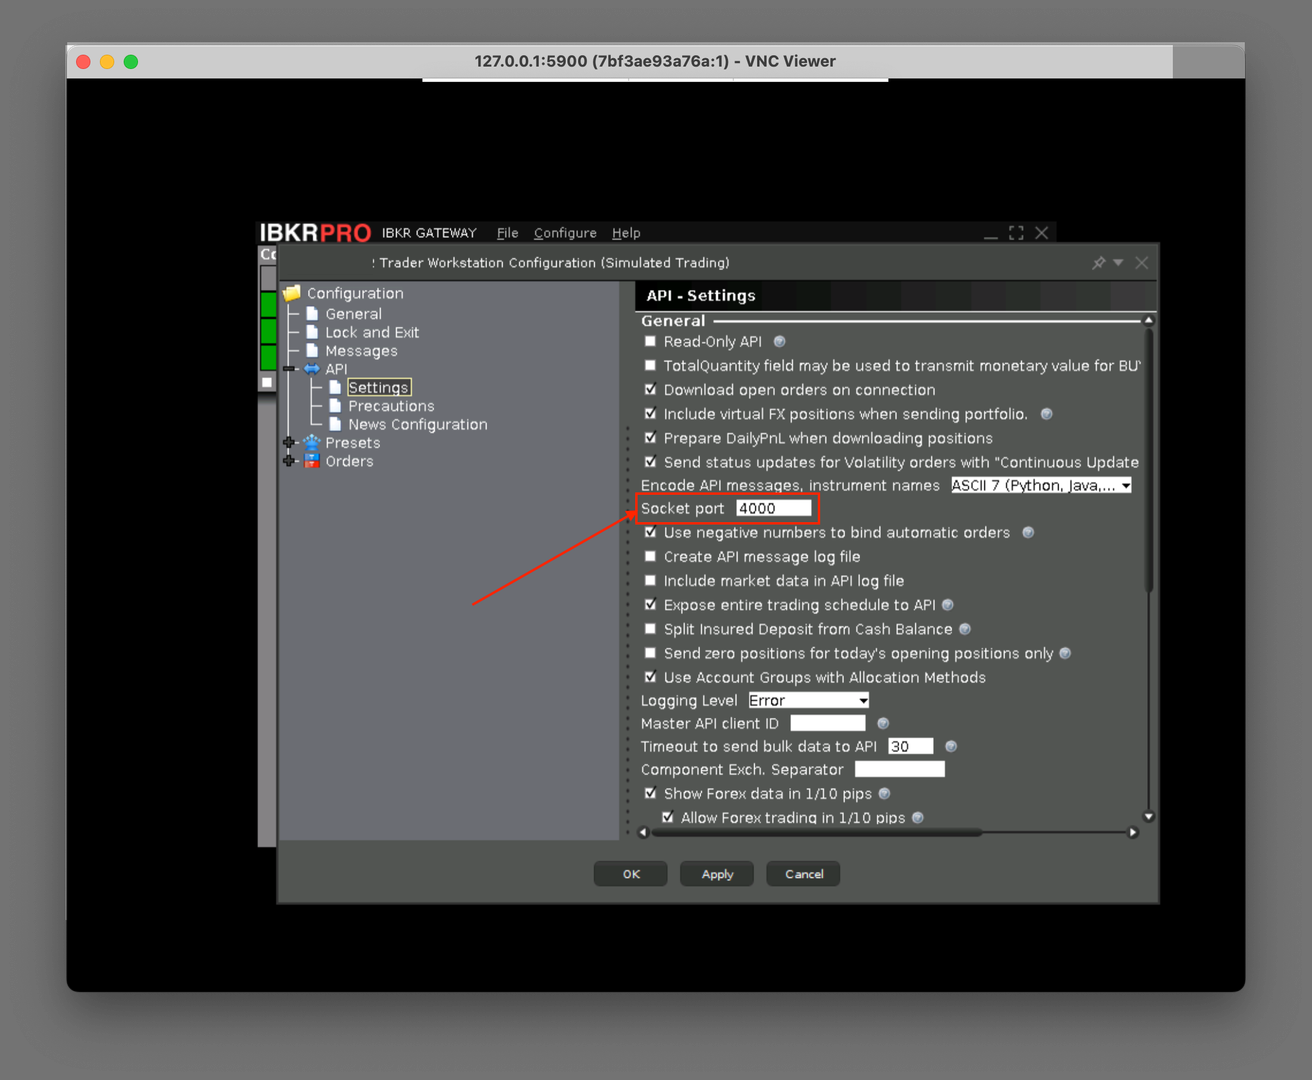The width and height of the screenshot is (1312, 1080).
Task: Uncheck Download open orders on connection
Action: (651, 390)
